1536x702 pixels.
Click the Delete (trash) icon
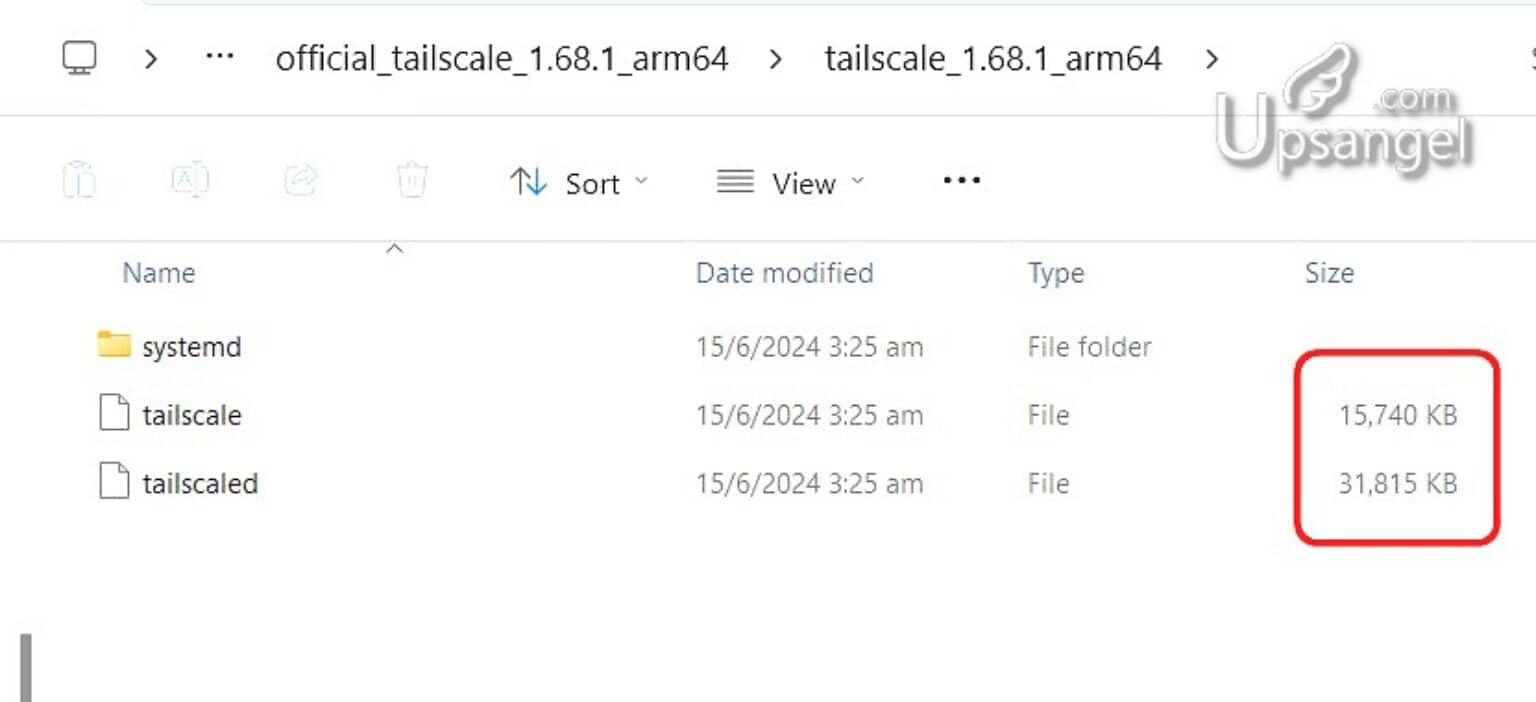click(x=411, y=180)
